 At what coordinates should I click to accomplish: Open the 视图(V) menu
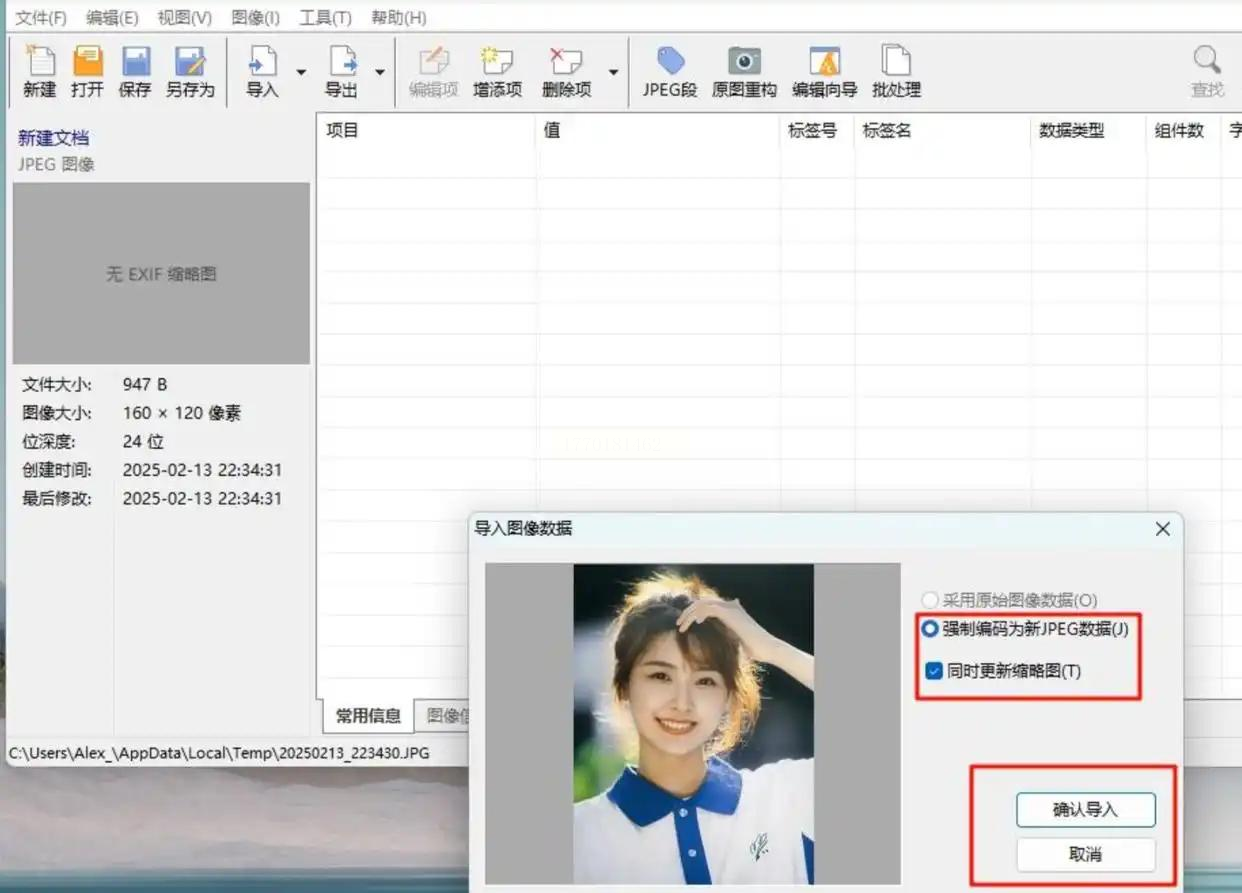[185, 18]
